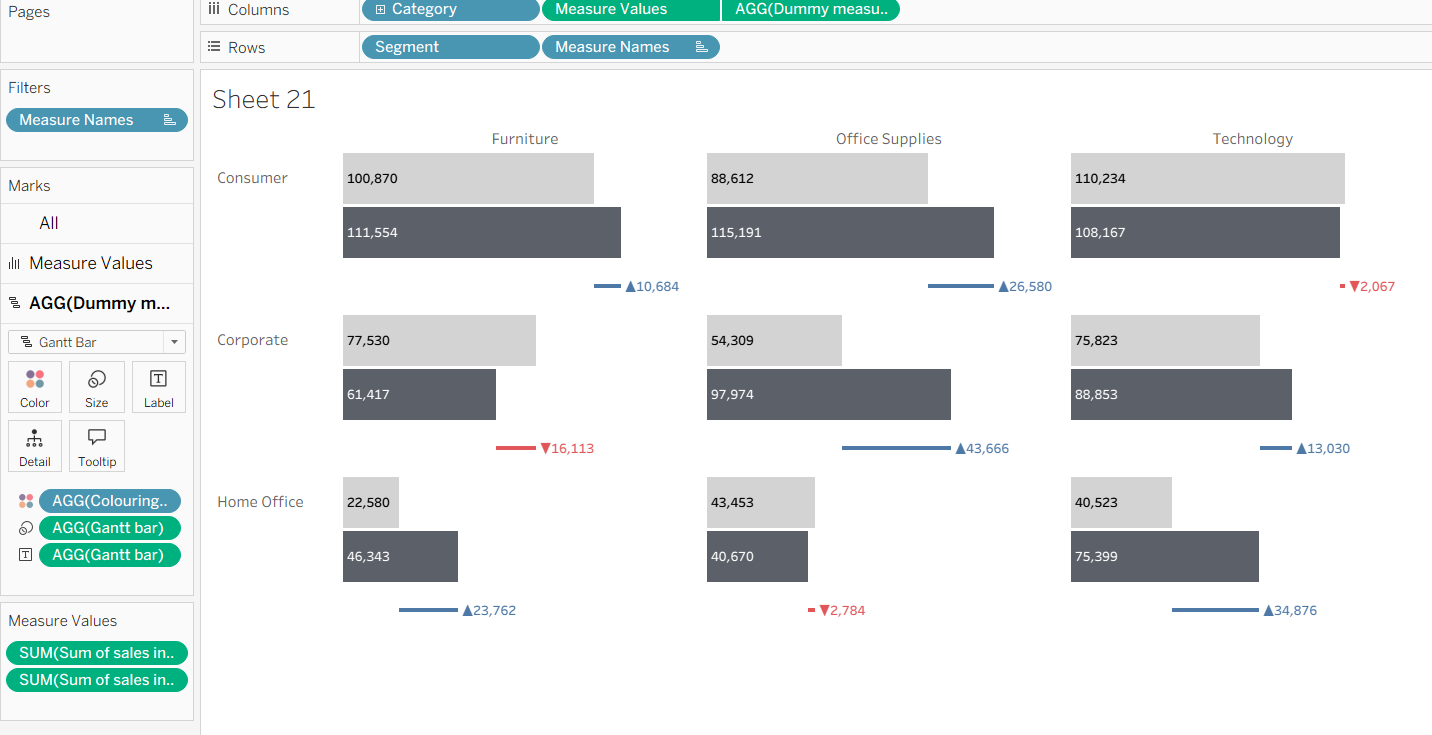Select the All marks card tab
Image resolution: width=1432 pixels, height=735 pixels.
(x=48, y=223)
